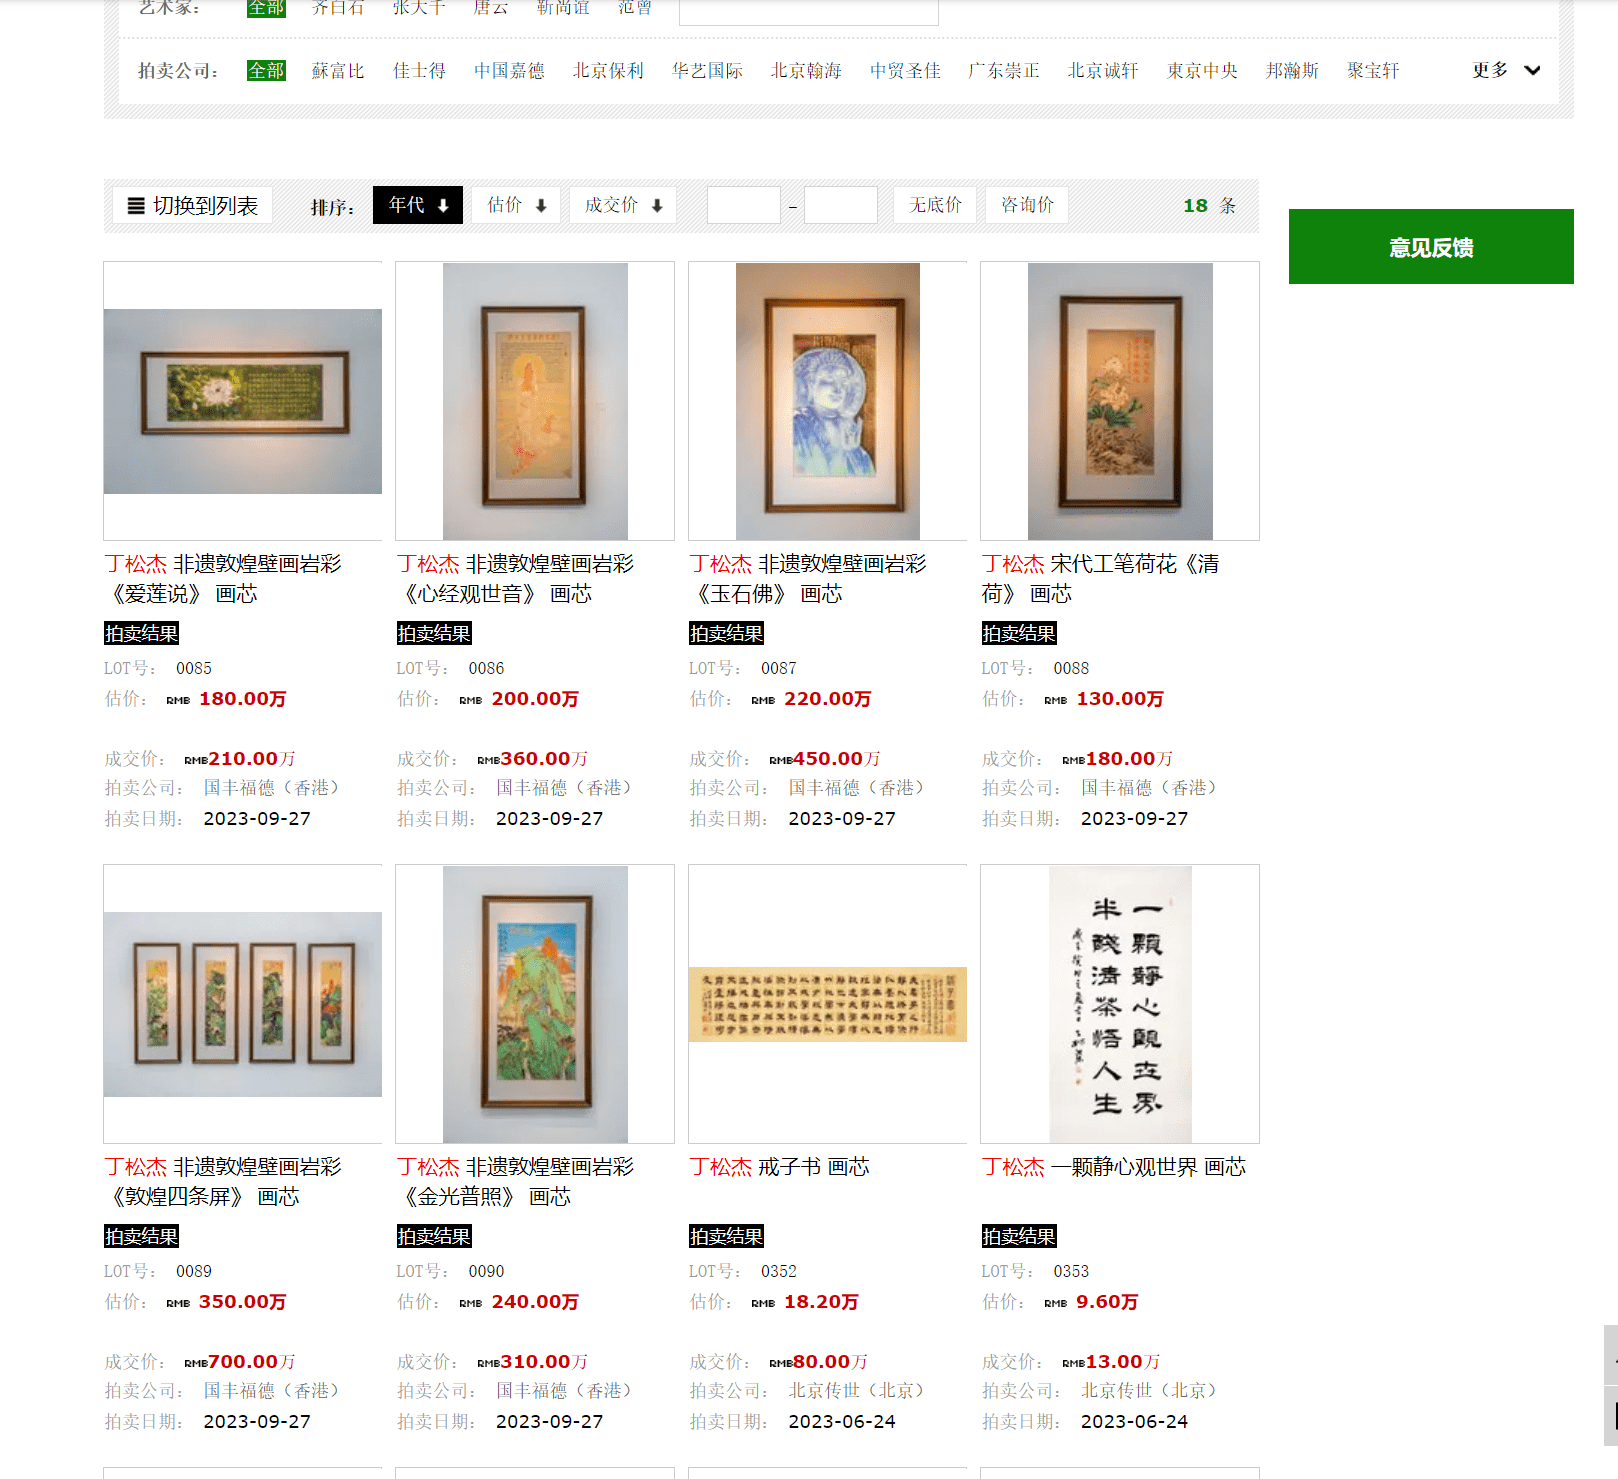1618x1479 pixels.
Task: Filter by 蘇富比 auction company
Action: 338,71
